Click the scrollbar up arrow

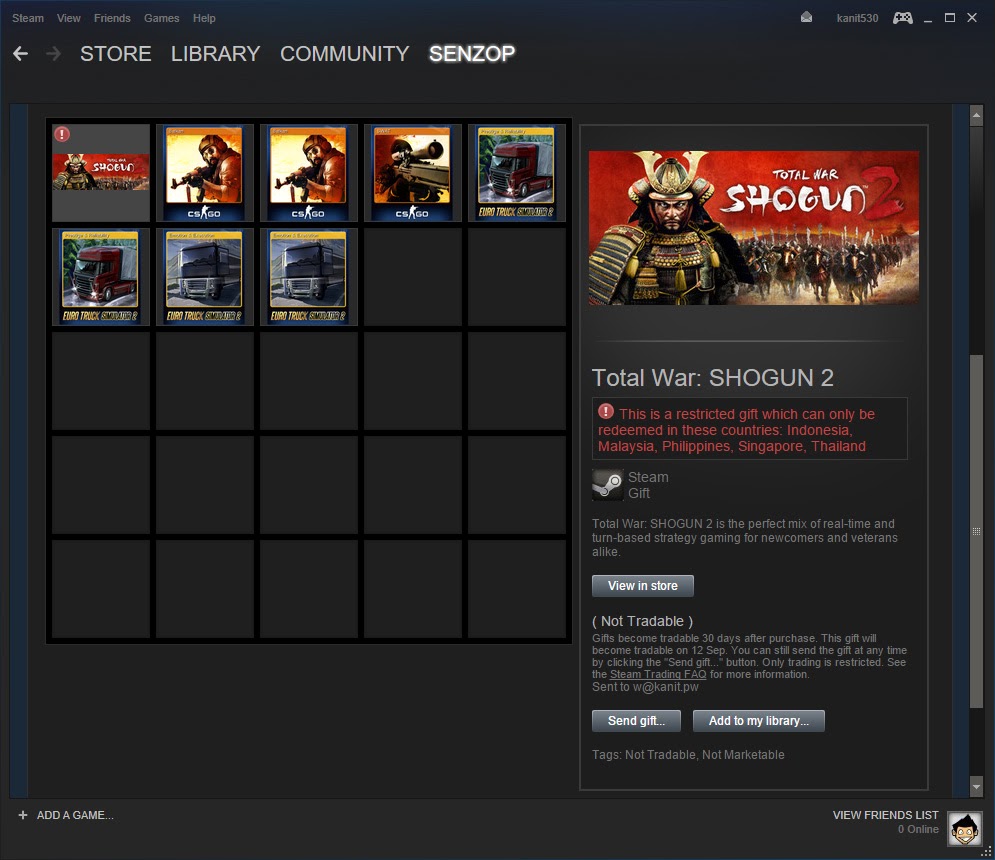click(977, 115)
